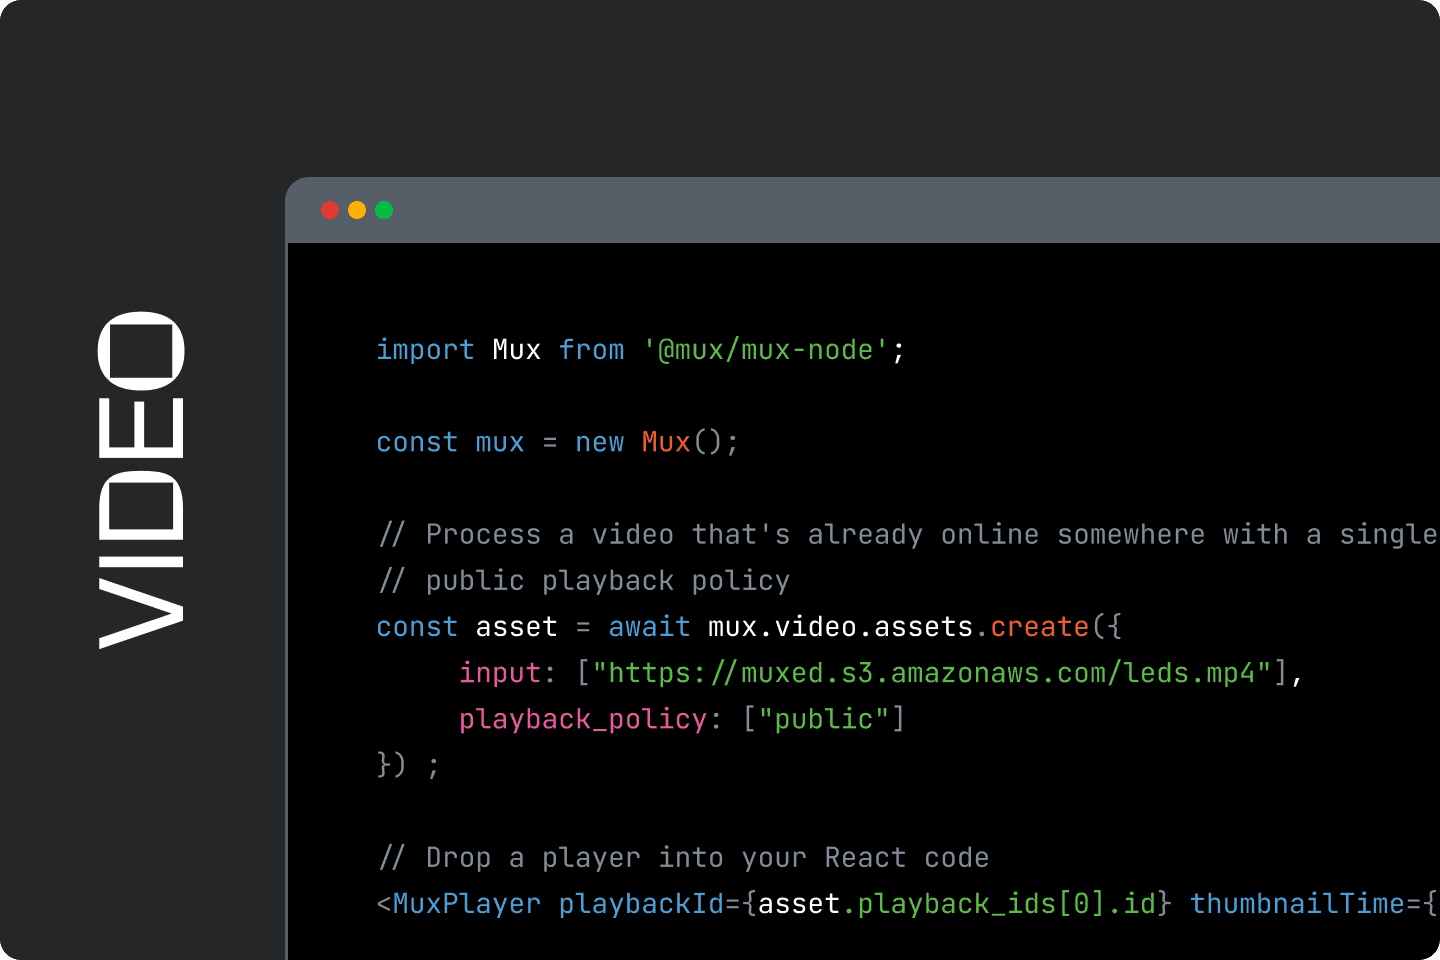Click the gray window title bar
The image size is (1440, 960).
[x=860, y=210]
